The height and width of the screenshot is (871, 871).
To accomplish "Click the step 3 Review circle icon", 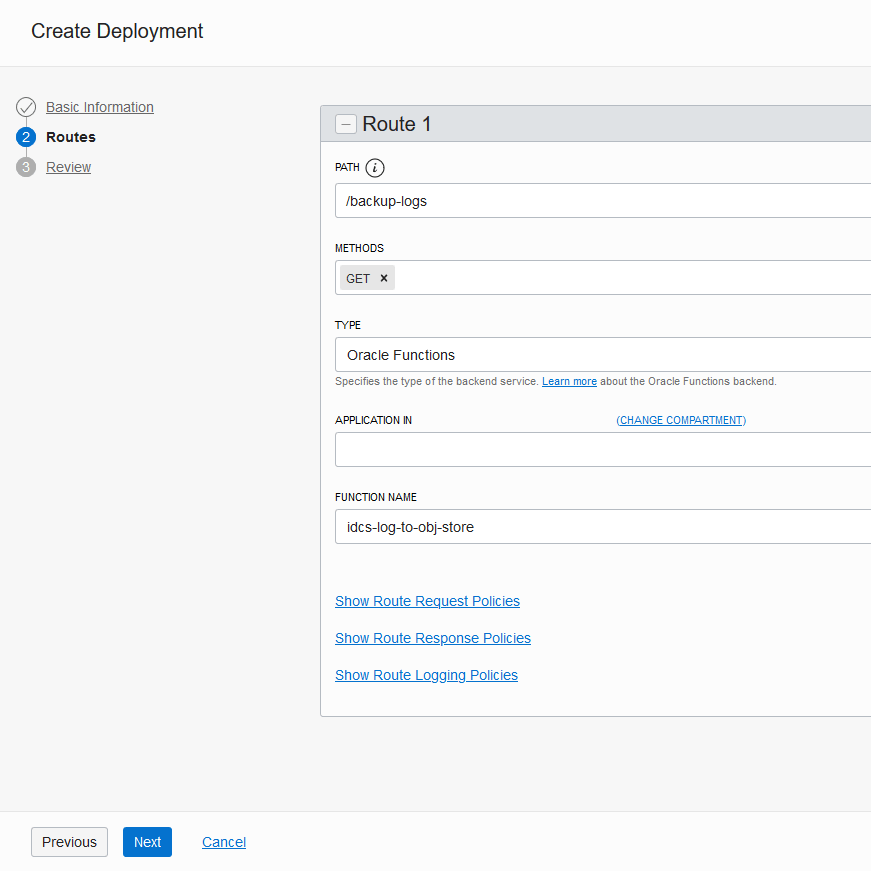I will [x=26, y=167].
